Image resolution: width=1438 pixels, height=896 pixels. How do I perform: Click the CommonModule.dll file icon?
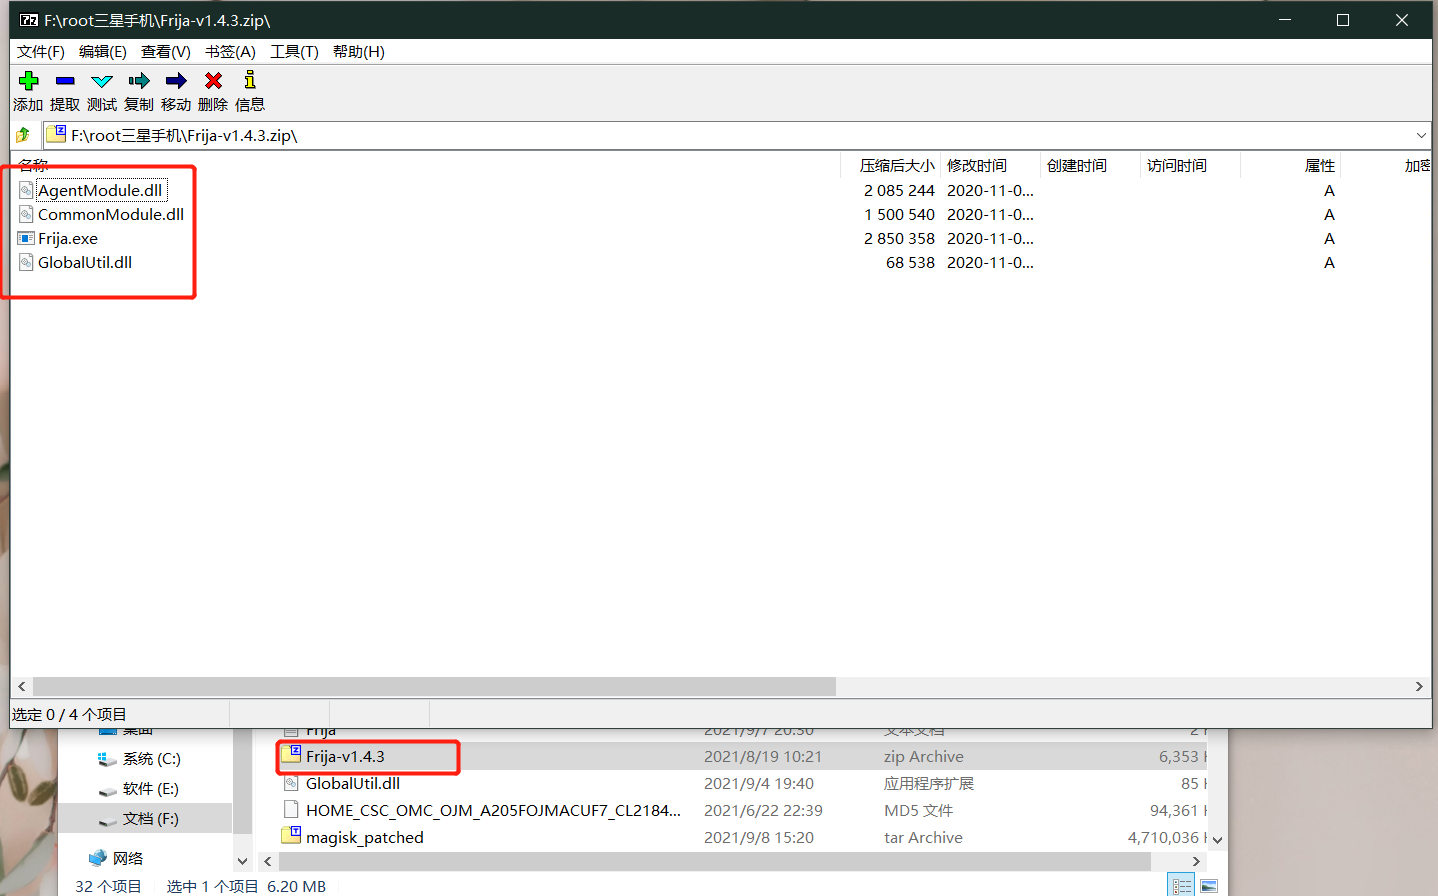26,214
